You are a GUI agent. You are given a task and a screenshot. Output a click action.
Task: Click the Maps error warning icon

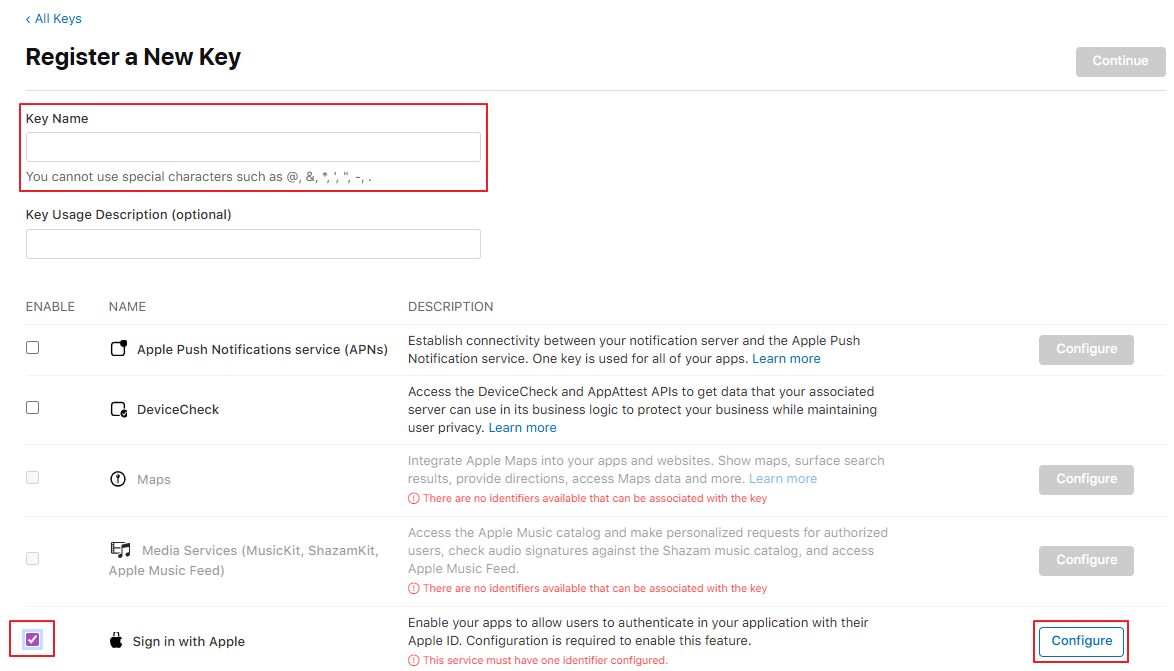click(414, 498)
